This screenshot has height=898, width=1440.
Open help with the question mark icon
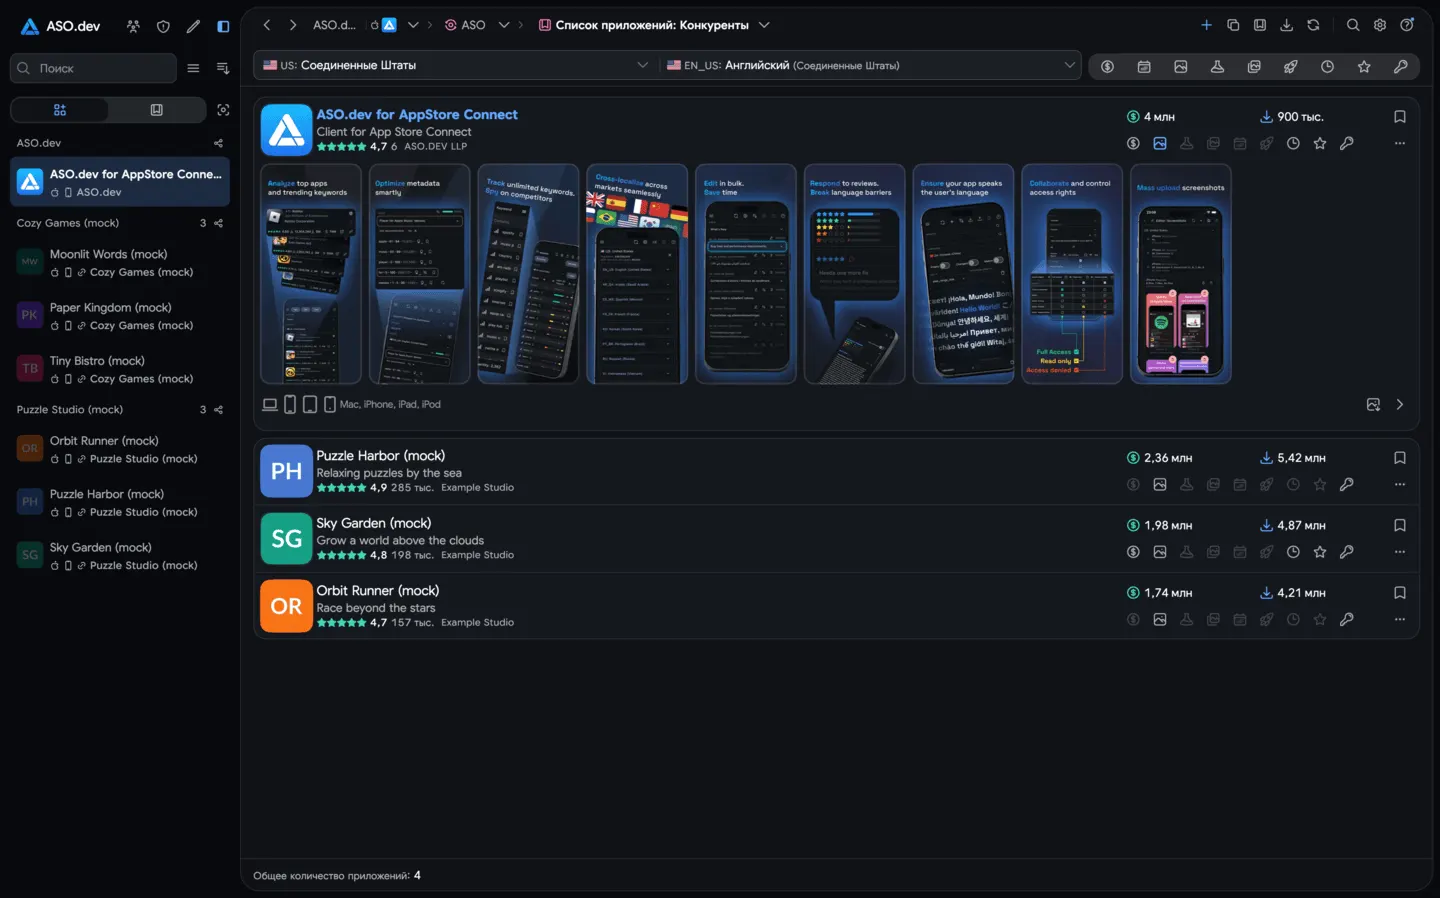pos(1407,25)
